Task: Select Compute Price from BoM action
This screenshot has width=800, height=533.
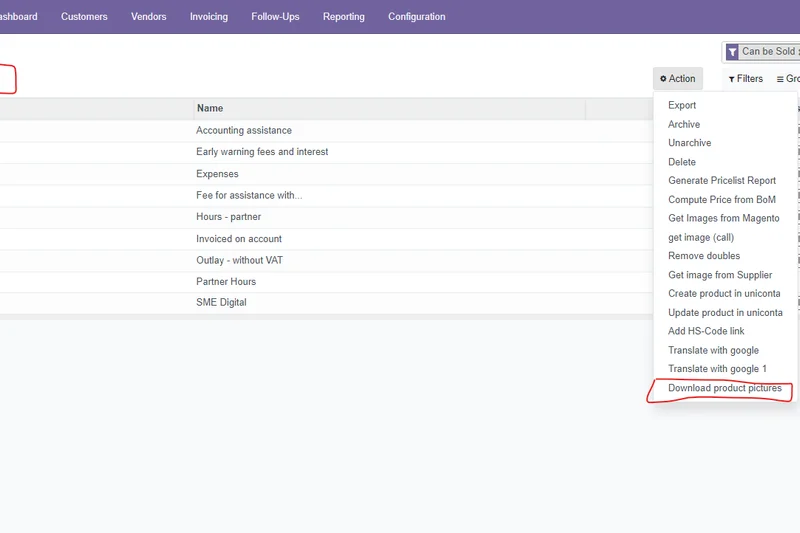Action: (722, 199)
